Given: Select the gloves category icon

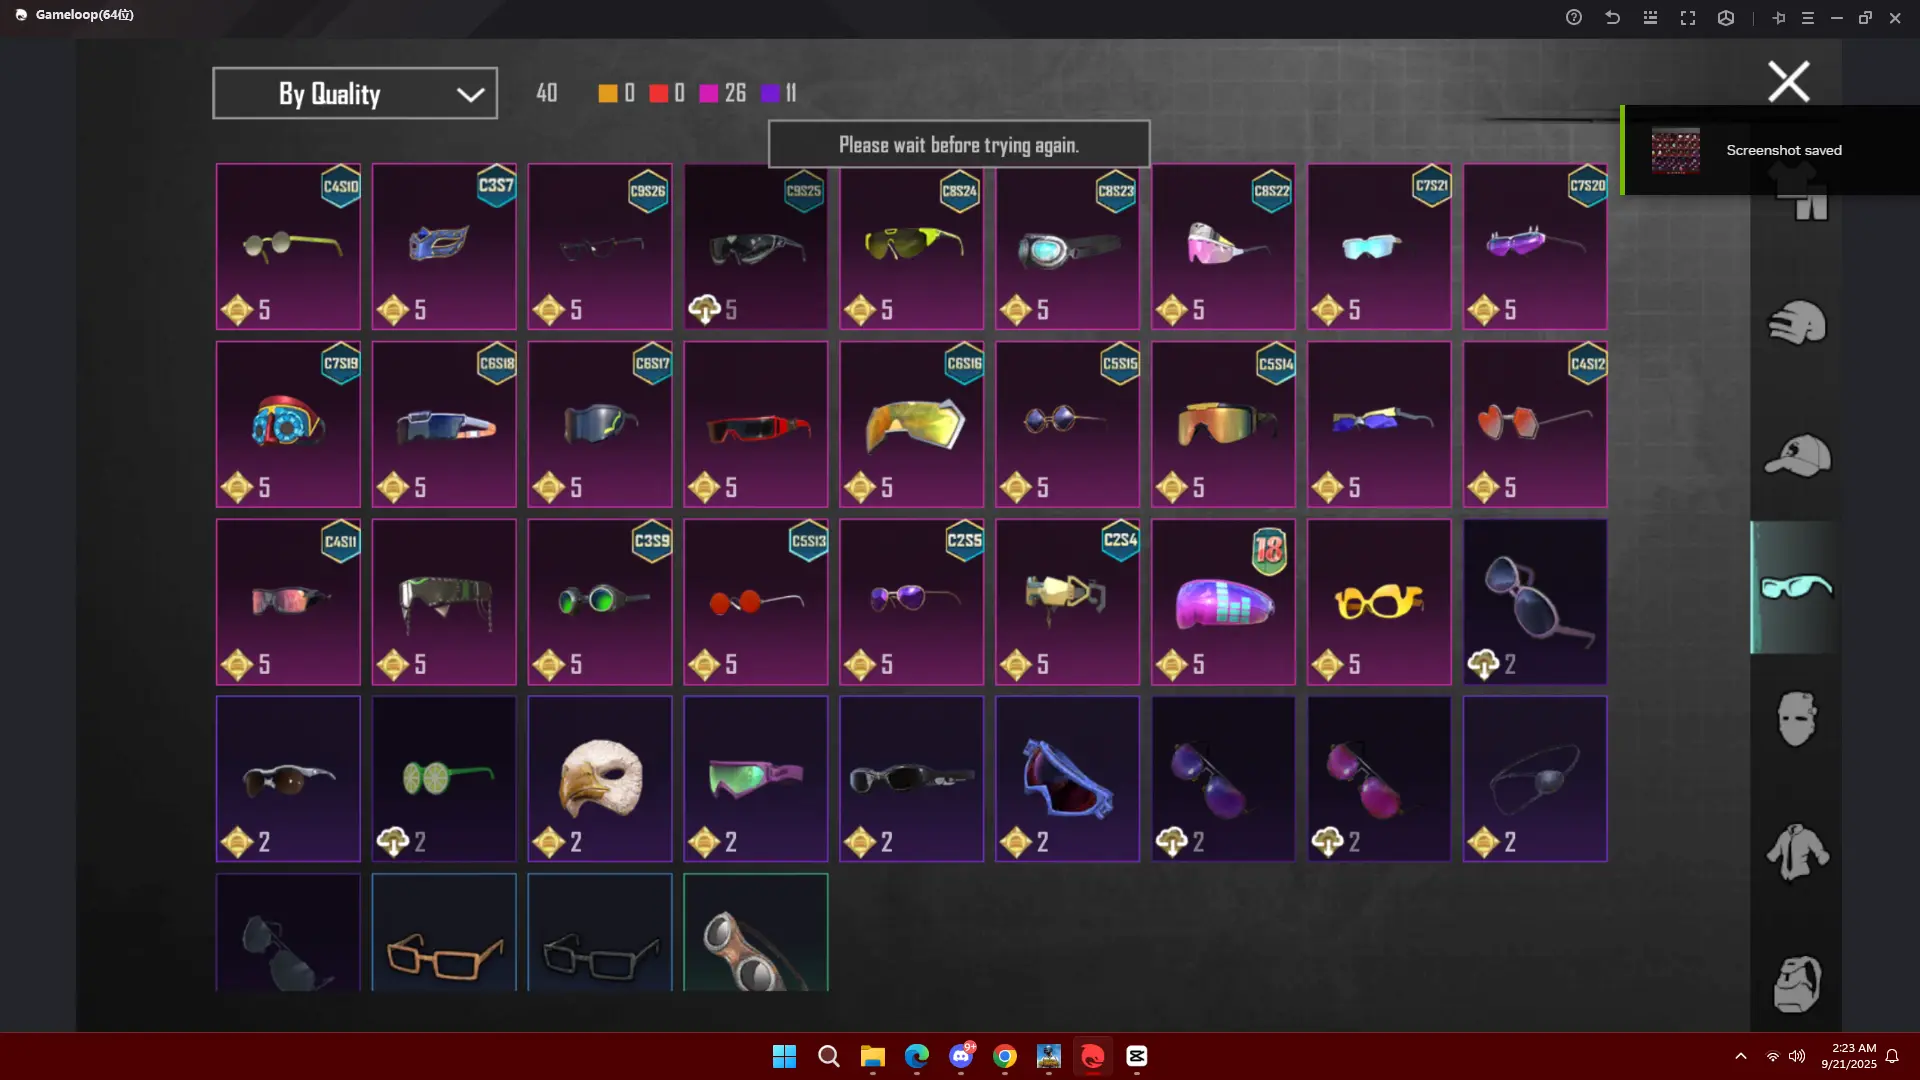Looking at the screenshot, I should [x=1797, y=323].
